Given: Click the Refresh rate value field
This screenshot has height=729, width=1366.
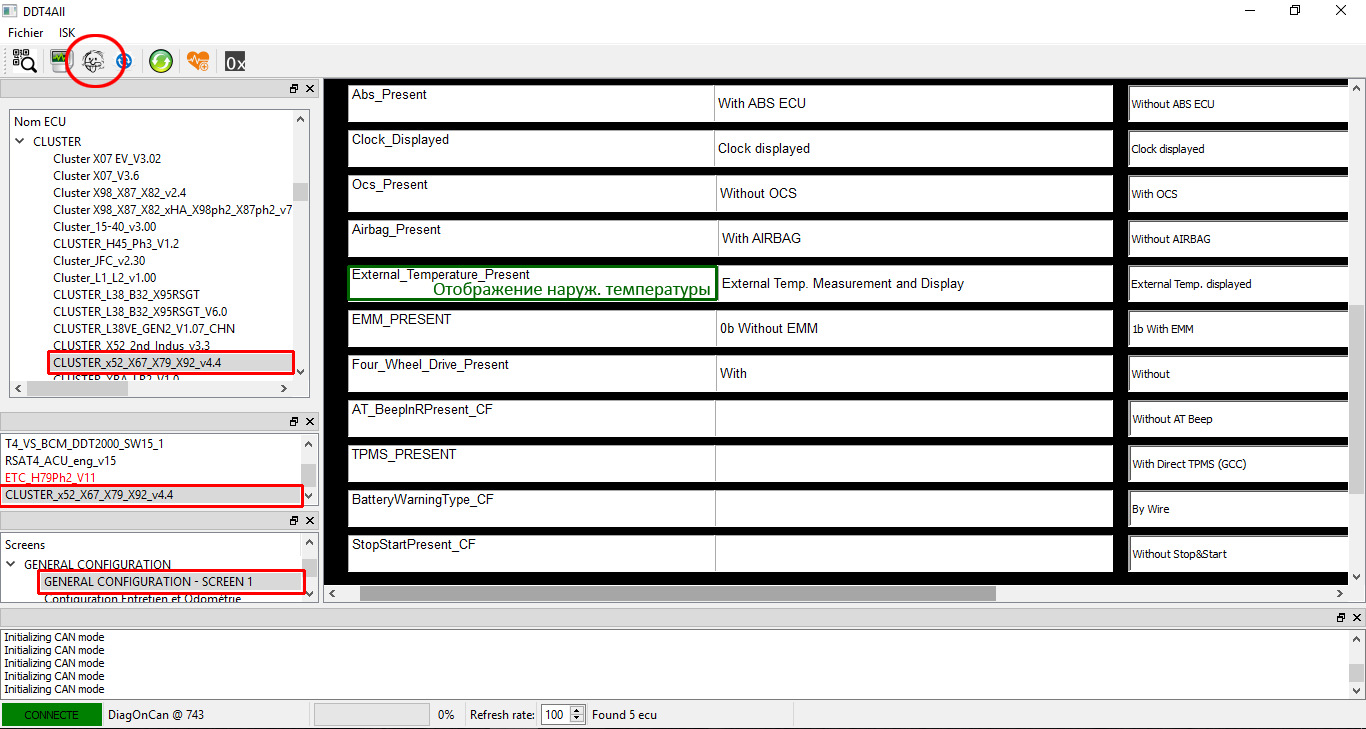Looking at the screenshot, I should pyautogui.click(x=553, y=715).
